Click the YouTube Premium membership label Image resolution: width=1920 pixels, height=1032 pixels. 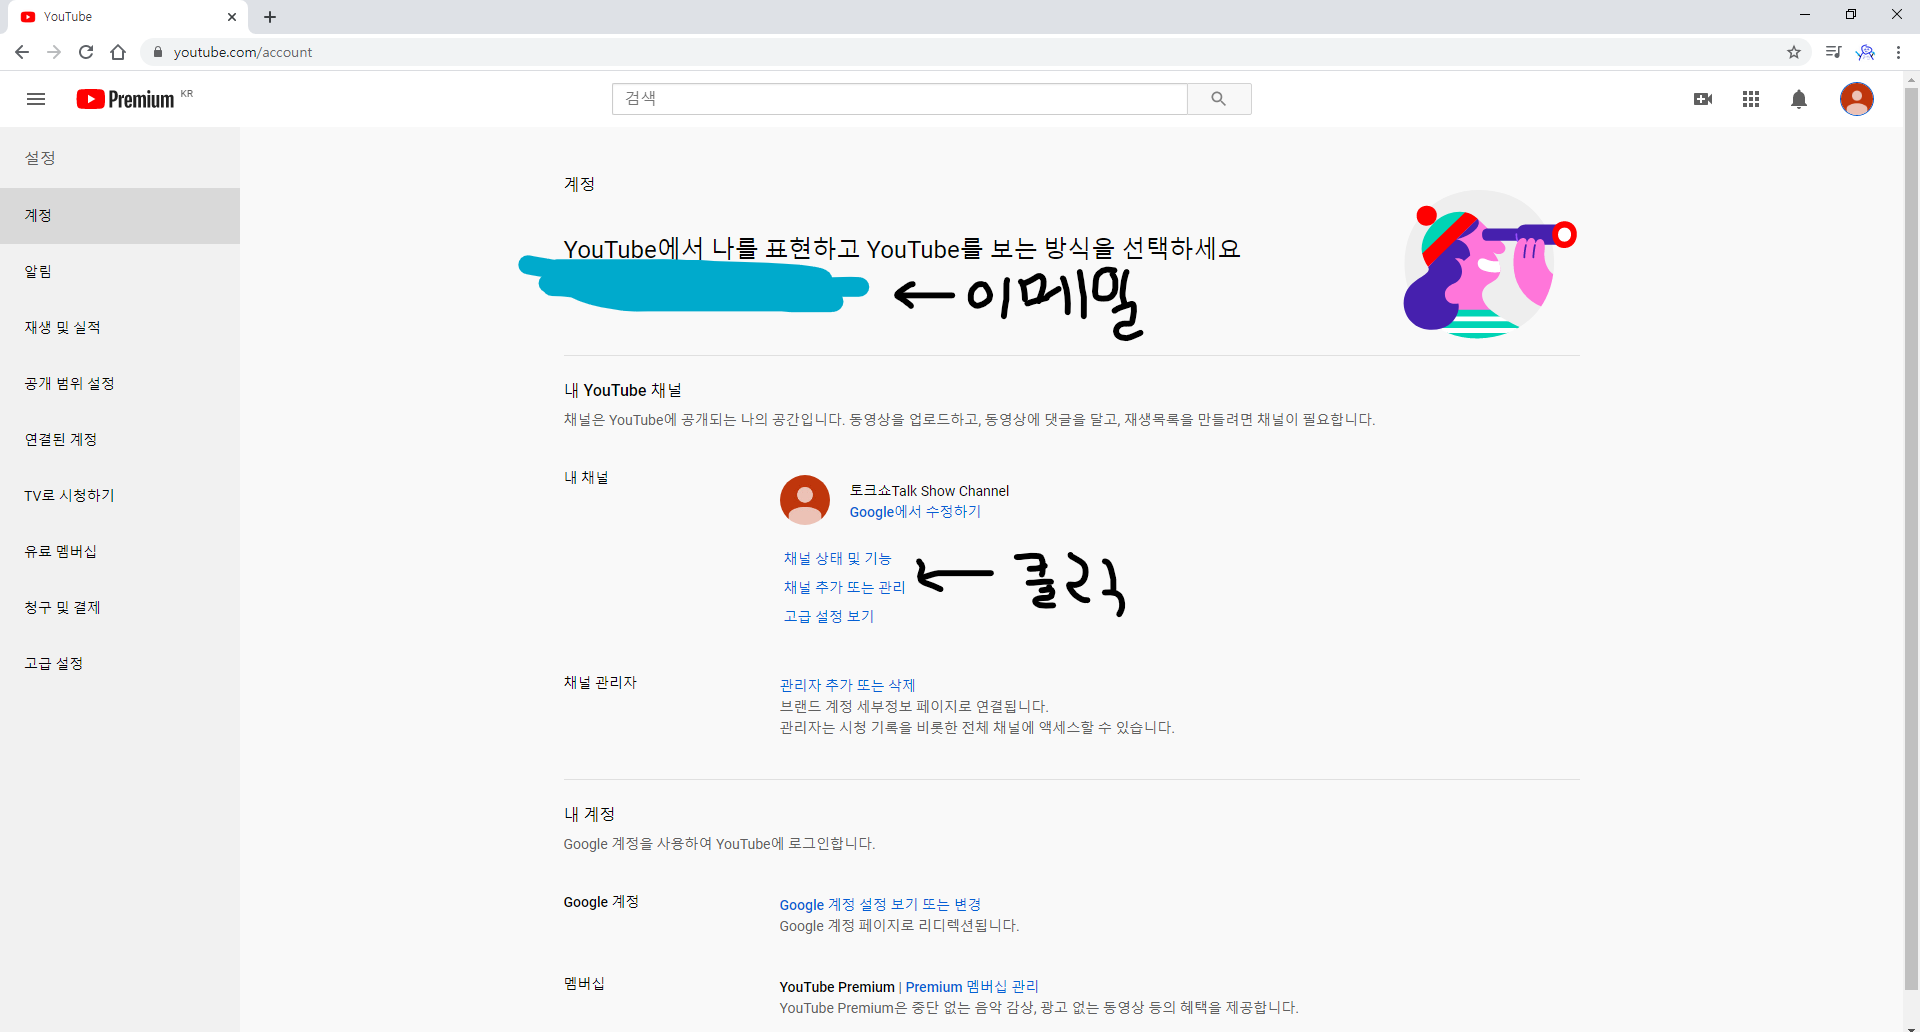coord(837,987)
